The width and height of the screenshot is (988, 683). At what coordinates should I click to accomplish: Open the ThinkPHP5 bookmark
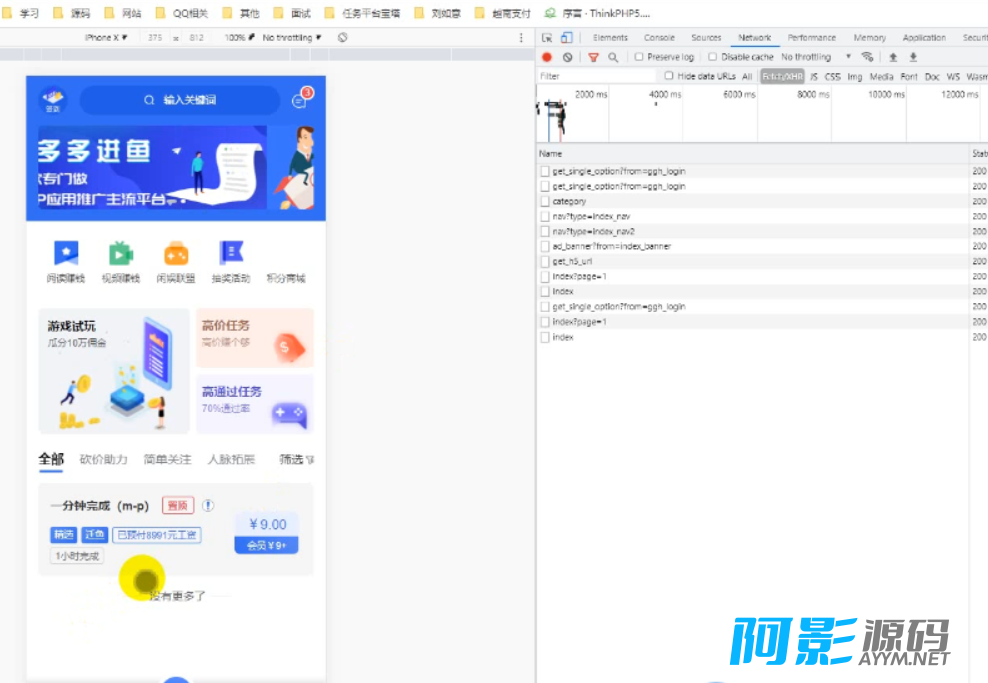tap(597, 13)
